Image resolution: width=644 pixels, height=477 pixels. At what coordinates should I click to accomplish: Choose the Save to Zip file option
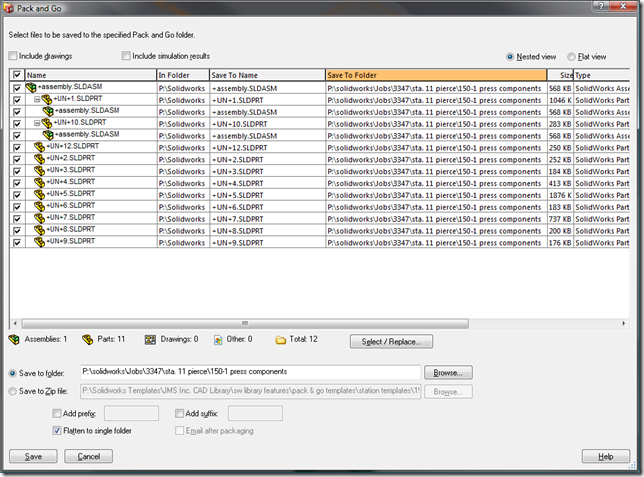pos(13,391)
